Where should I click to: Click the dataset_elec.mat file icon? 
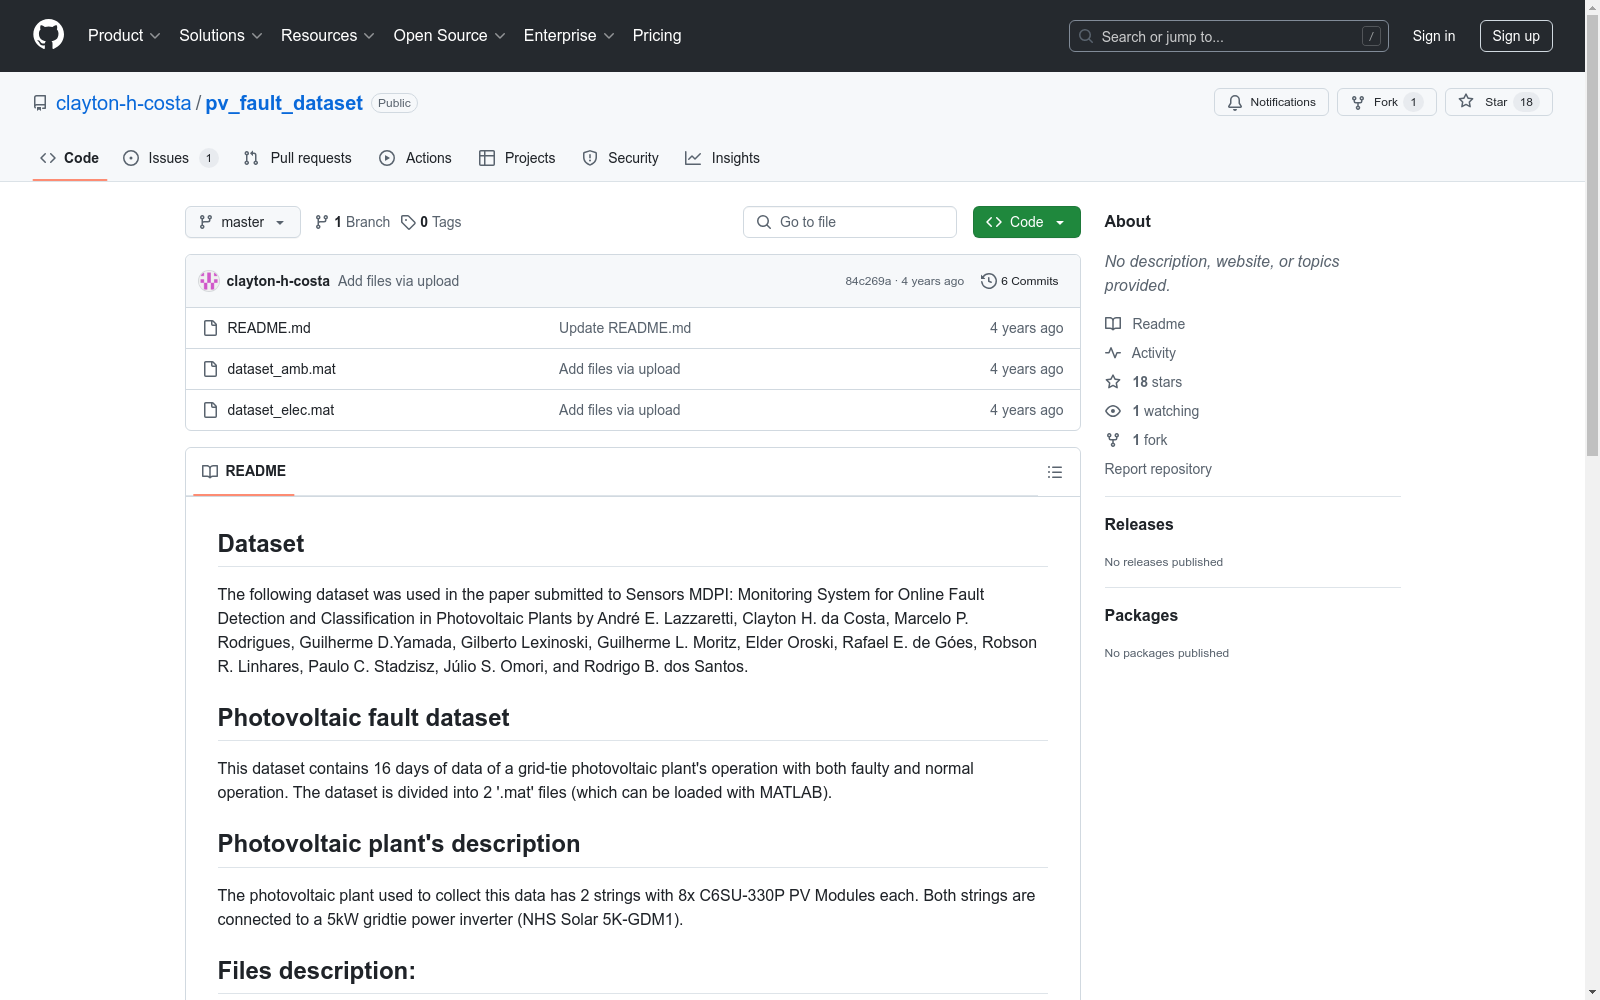coord(210,410)
